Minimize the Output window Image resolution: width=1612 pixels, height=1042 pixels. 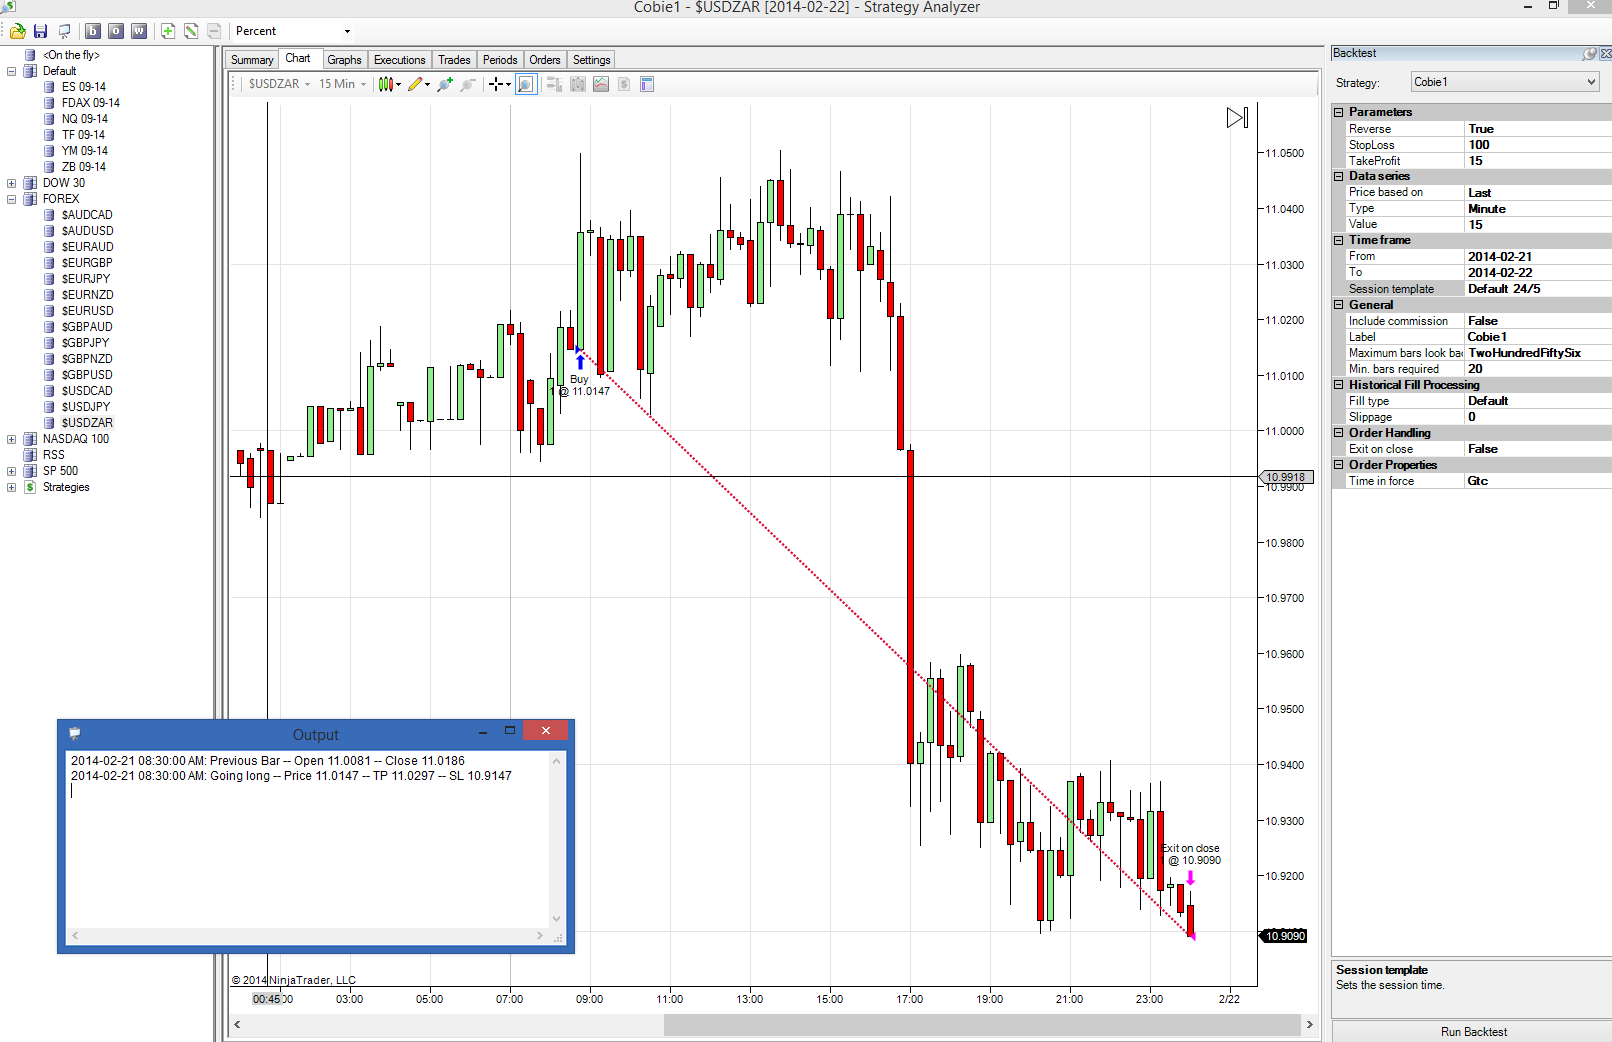(x=483, y=732)
